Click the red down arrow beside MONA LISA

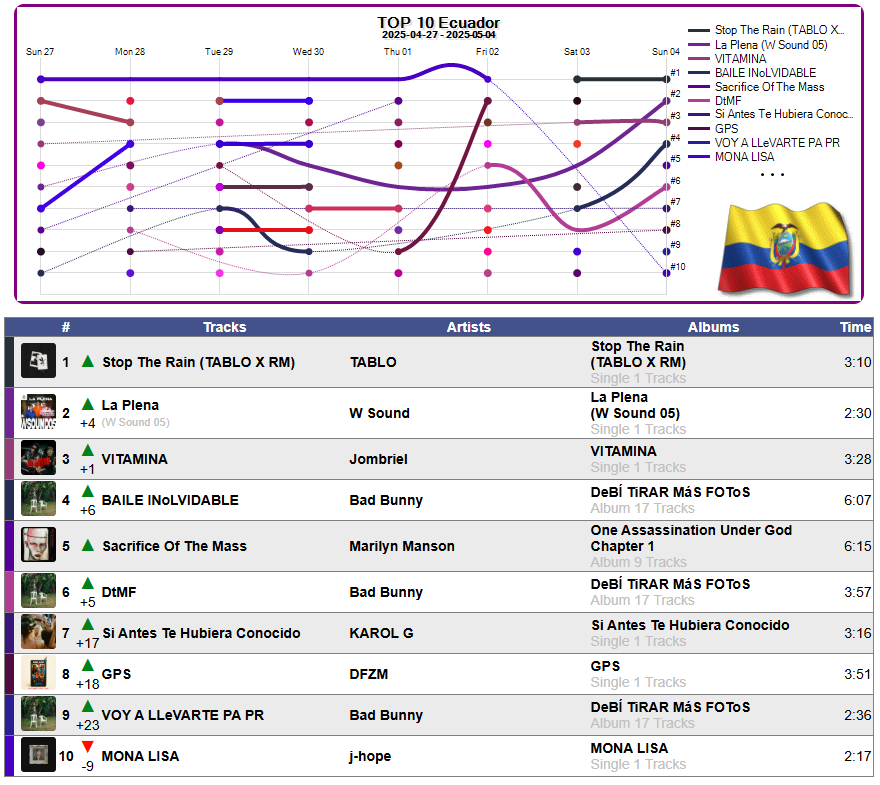point(88,747)
